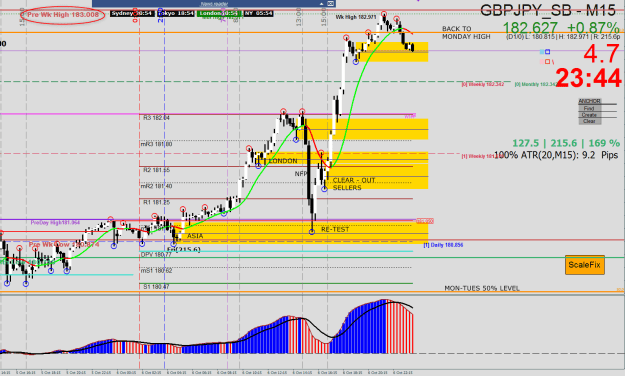
Task: Click the GBPJPY_SB - M15 chart title
Action: click(548, 10)
